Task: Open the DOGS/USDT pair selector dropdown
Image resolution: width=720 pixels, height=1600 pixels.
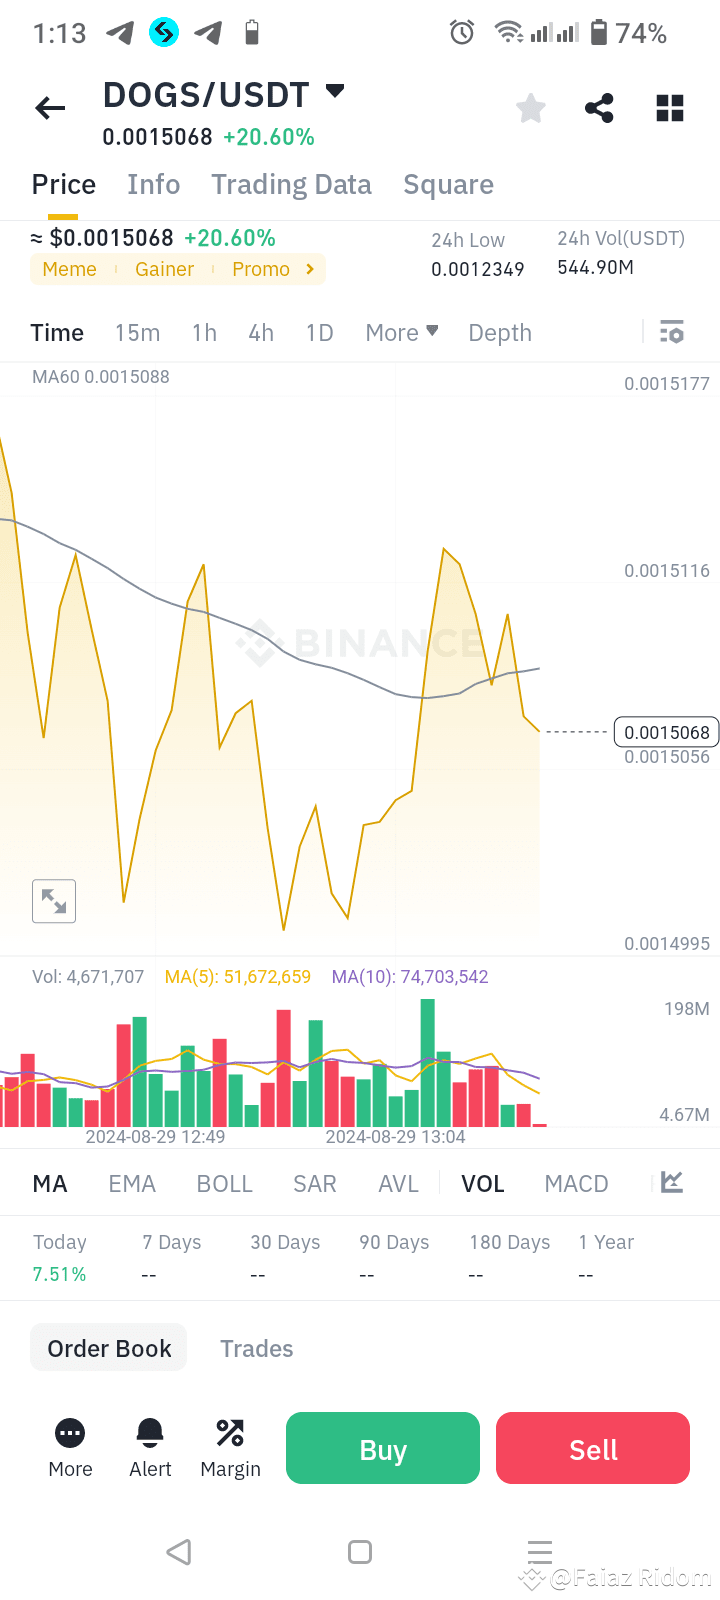Action: pyautogui.click(x=334, y=90)
